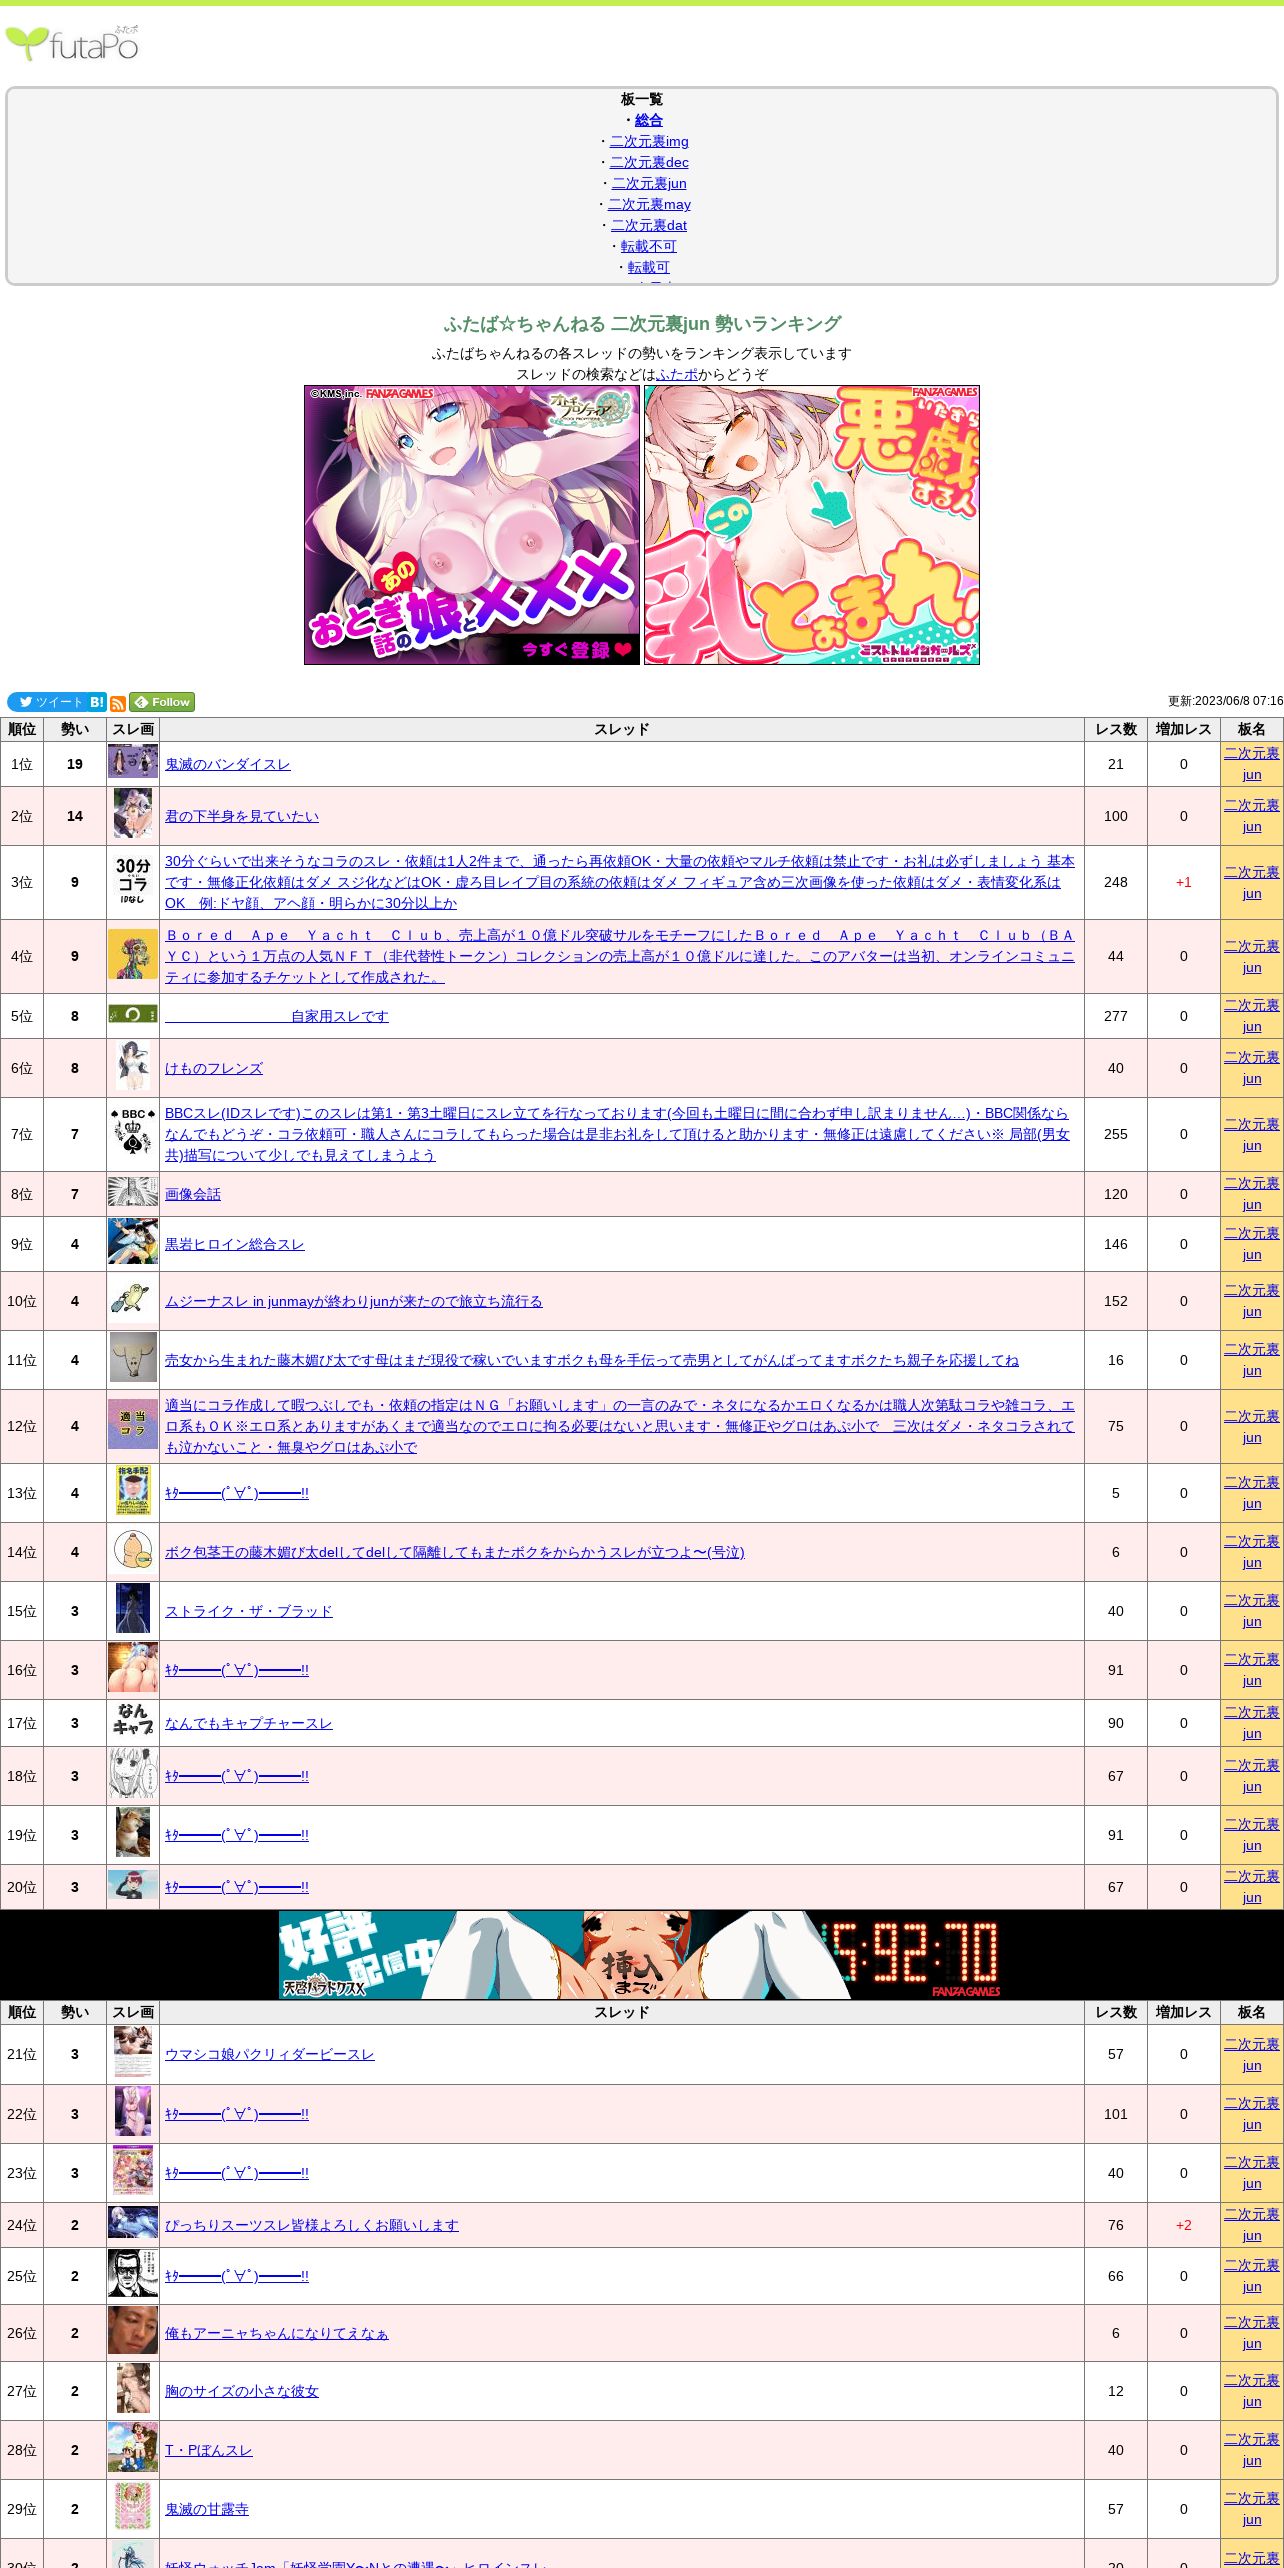This screenshot has width=1284, height=2568.
Task: Open thread なんでもキャプチャースレ
Action: point(249,1723)
